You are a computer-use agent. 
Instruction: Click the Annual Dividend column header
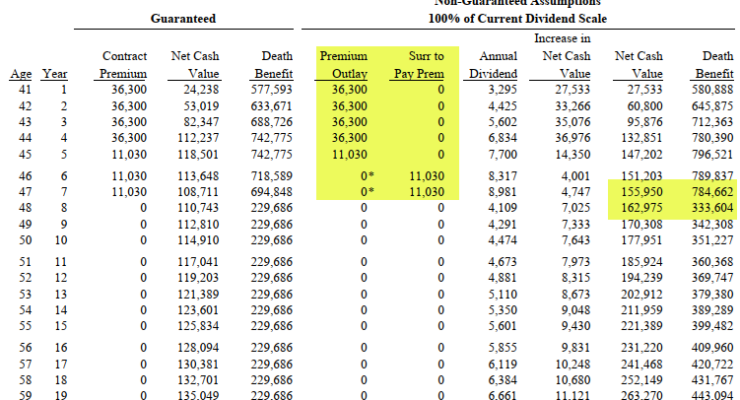[x=493, y=65]
